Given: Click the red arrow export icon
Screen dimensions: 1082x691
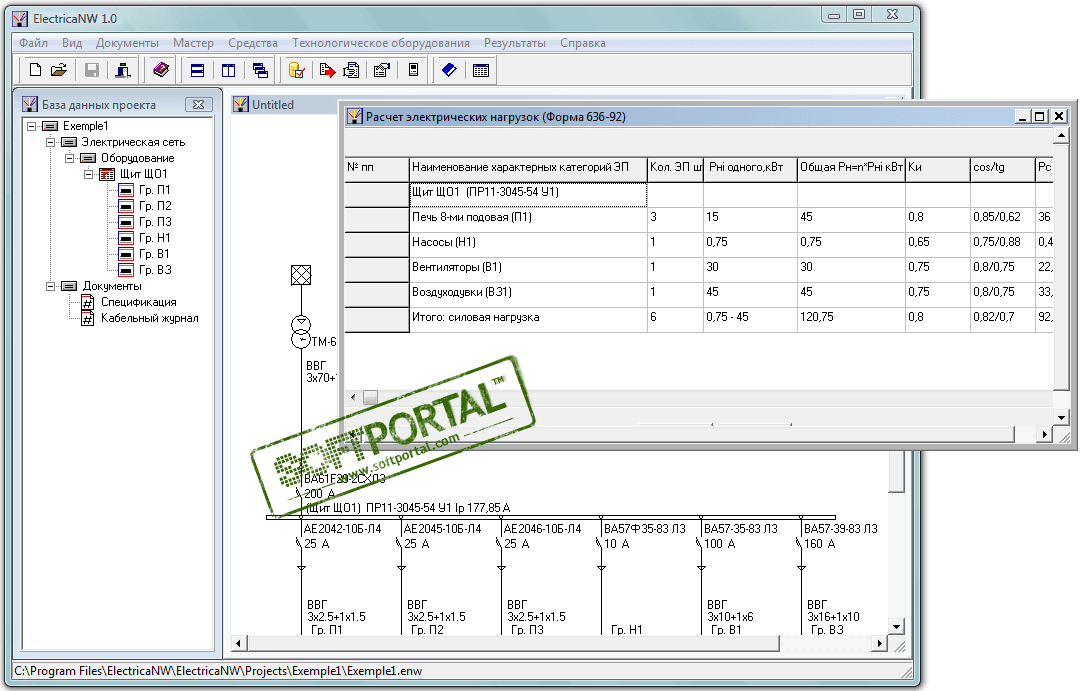Looking at the screenshot, I should (327, 70).
